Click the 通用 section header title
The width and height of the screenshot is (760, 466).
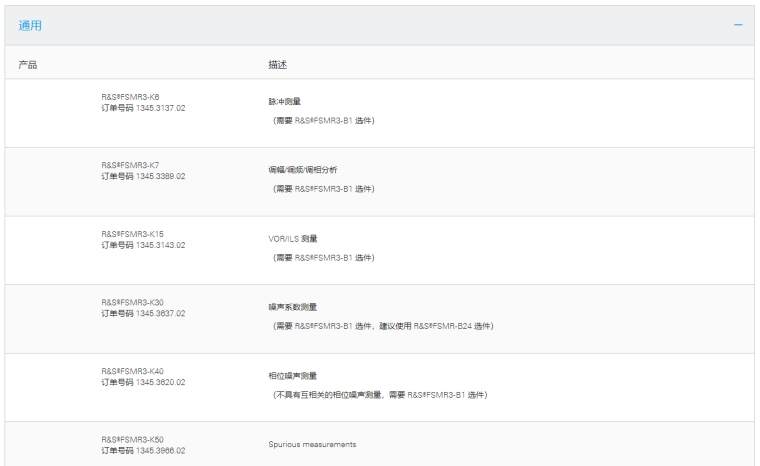click(x=31, y=25)
